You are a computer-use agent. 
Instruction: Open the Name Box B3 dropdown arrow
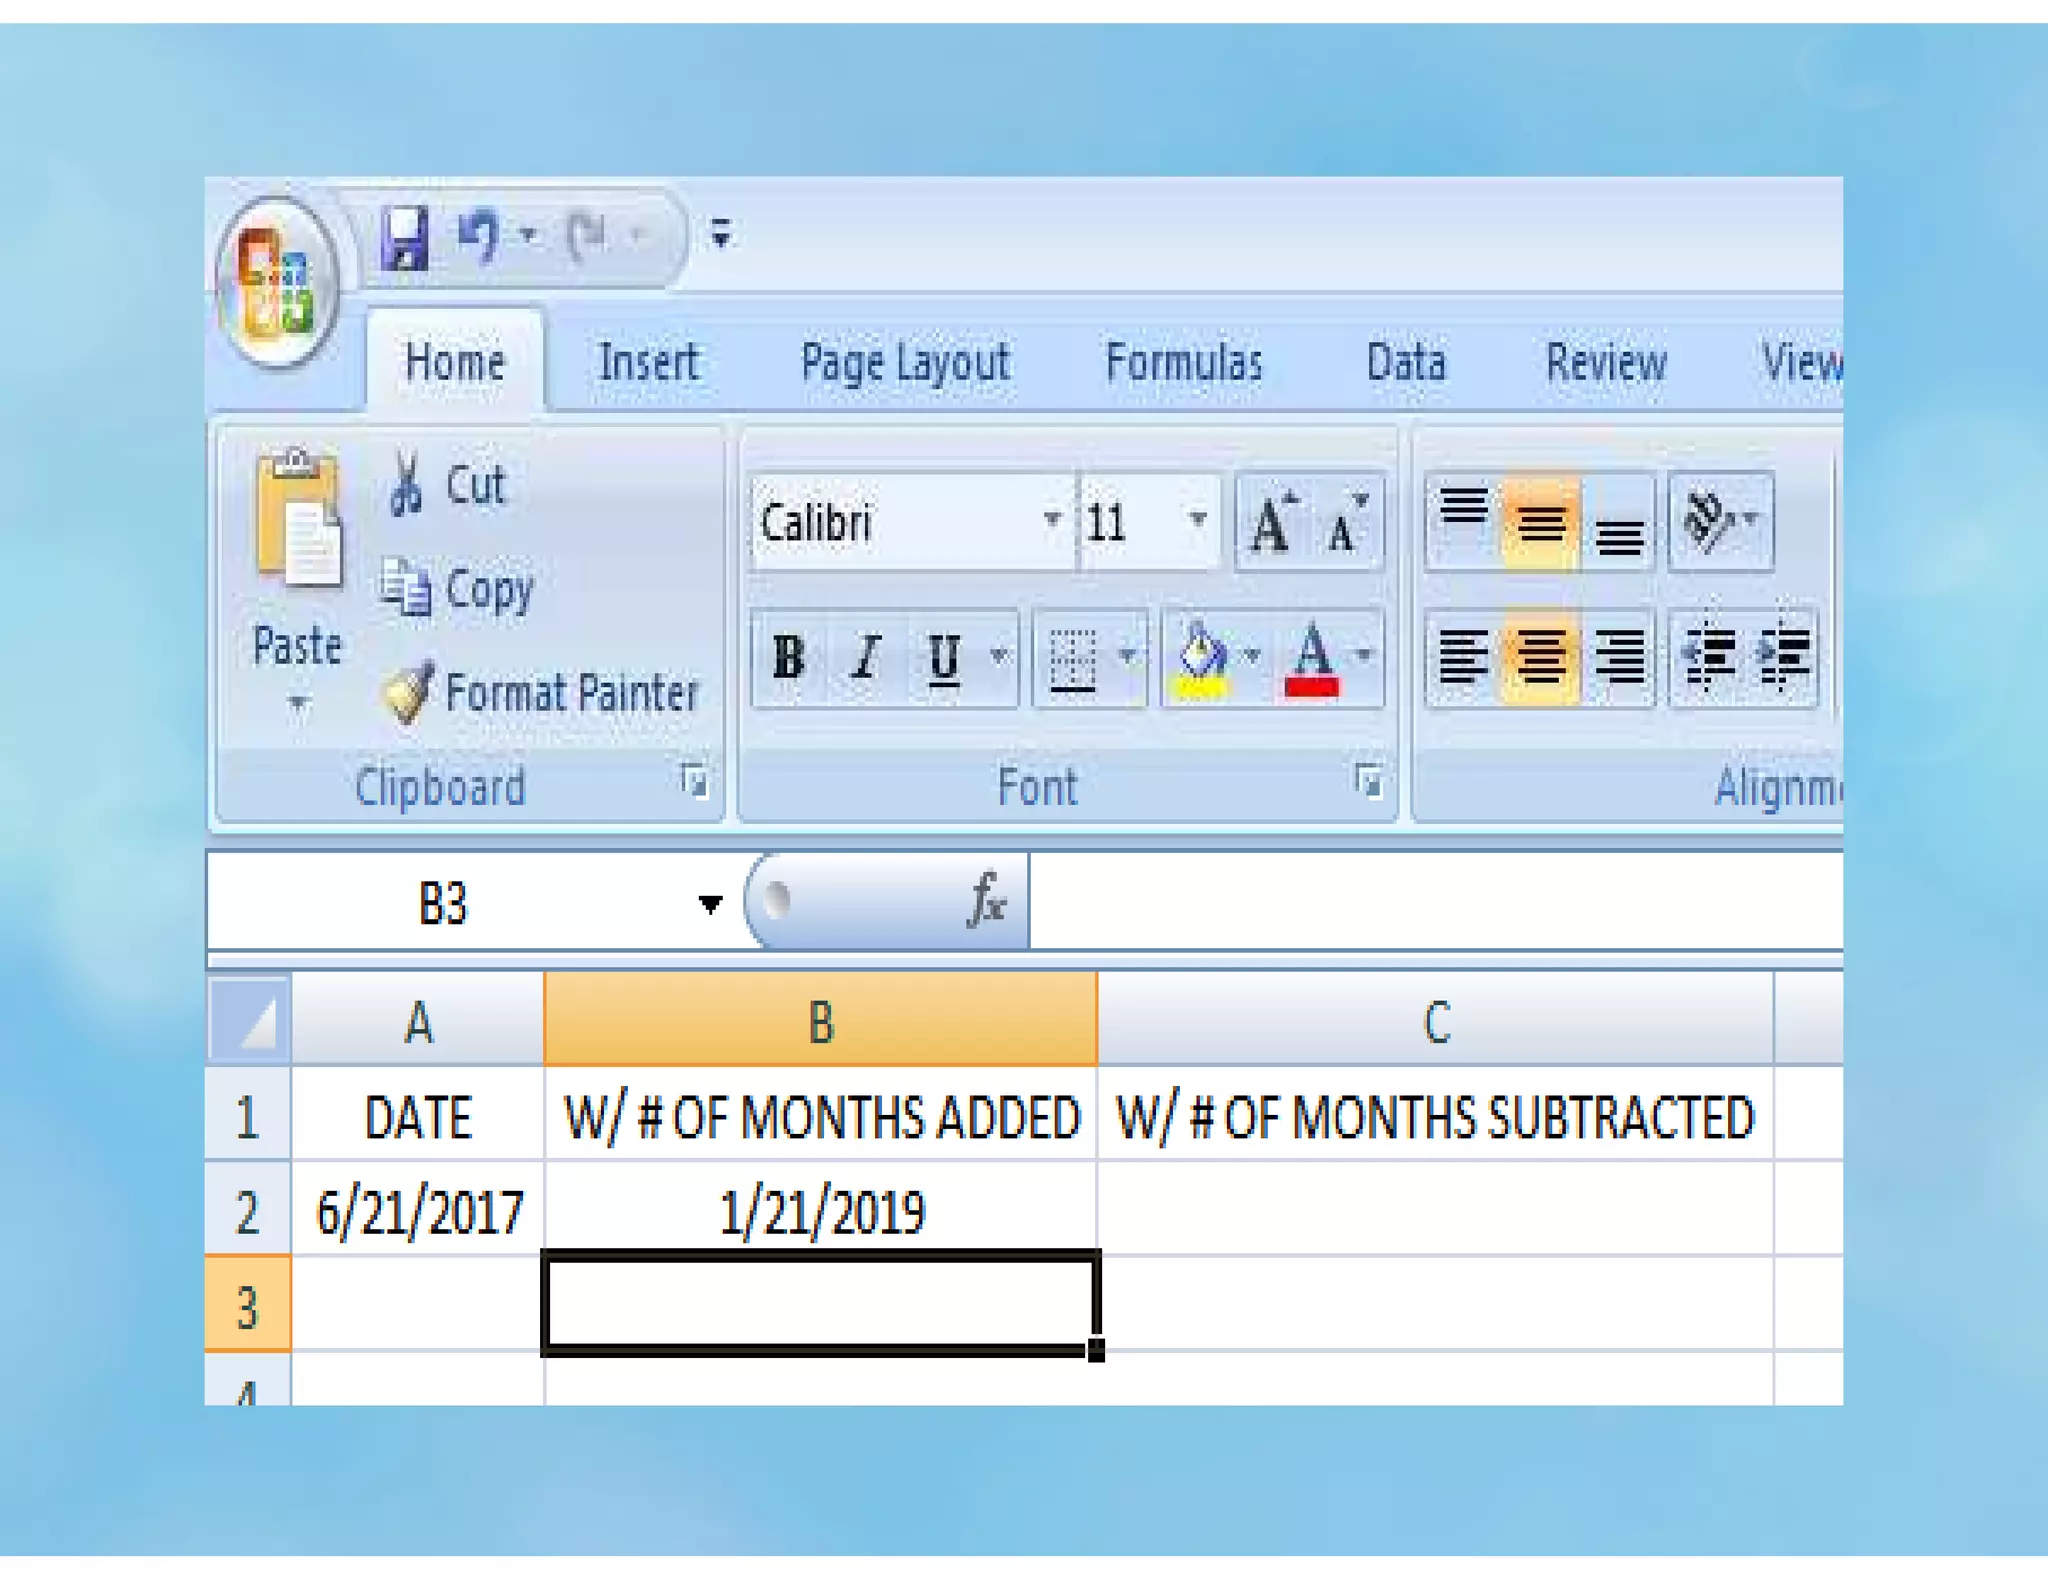(710, 904)
